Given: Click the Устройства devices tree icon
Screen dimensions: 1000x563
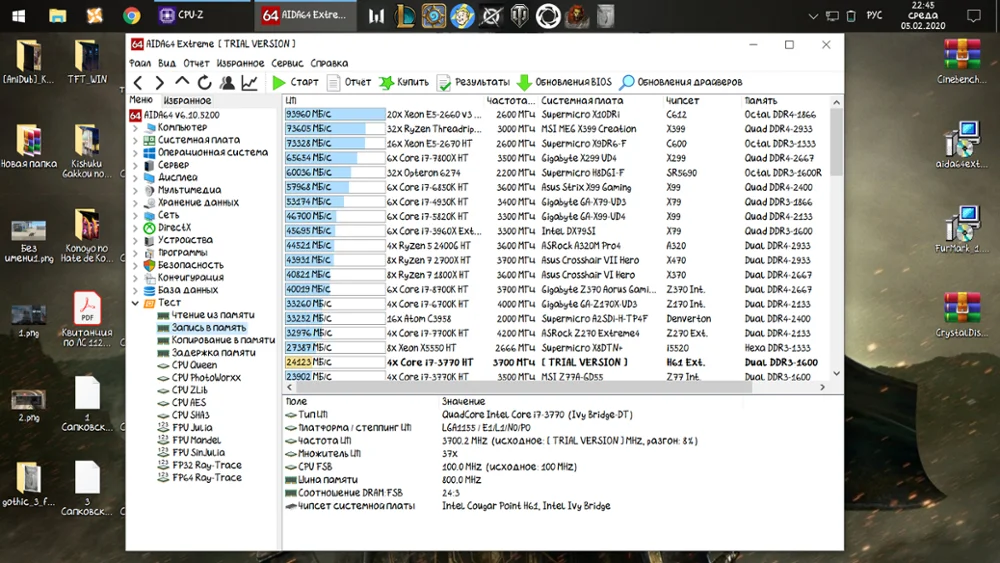Looking at the screenshot, I should 149,240.
